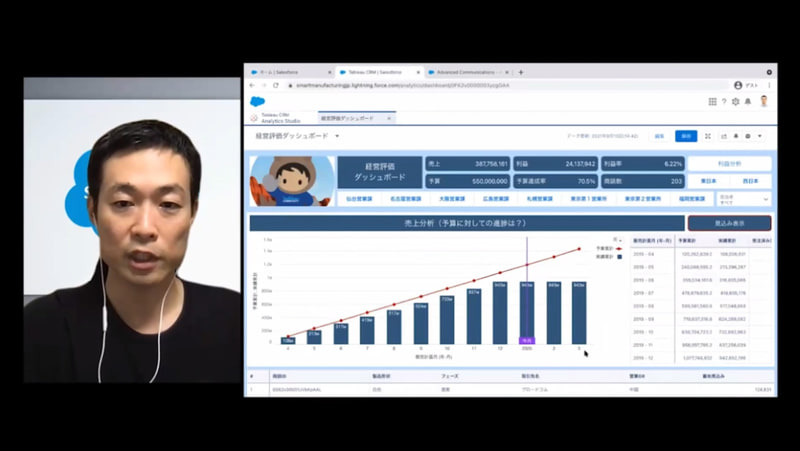Toggle the 名古屋営業課 filter
Image resolution: width=800 pixels, height=451 pixels.
pyautogui.click(x=406, y=199)
